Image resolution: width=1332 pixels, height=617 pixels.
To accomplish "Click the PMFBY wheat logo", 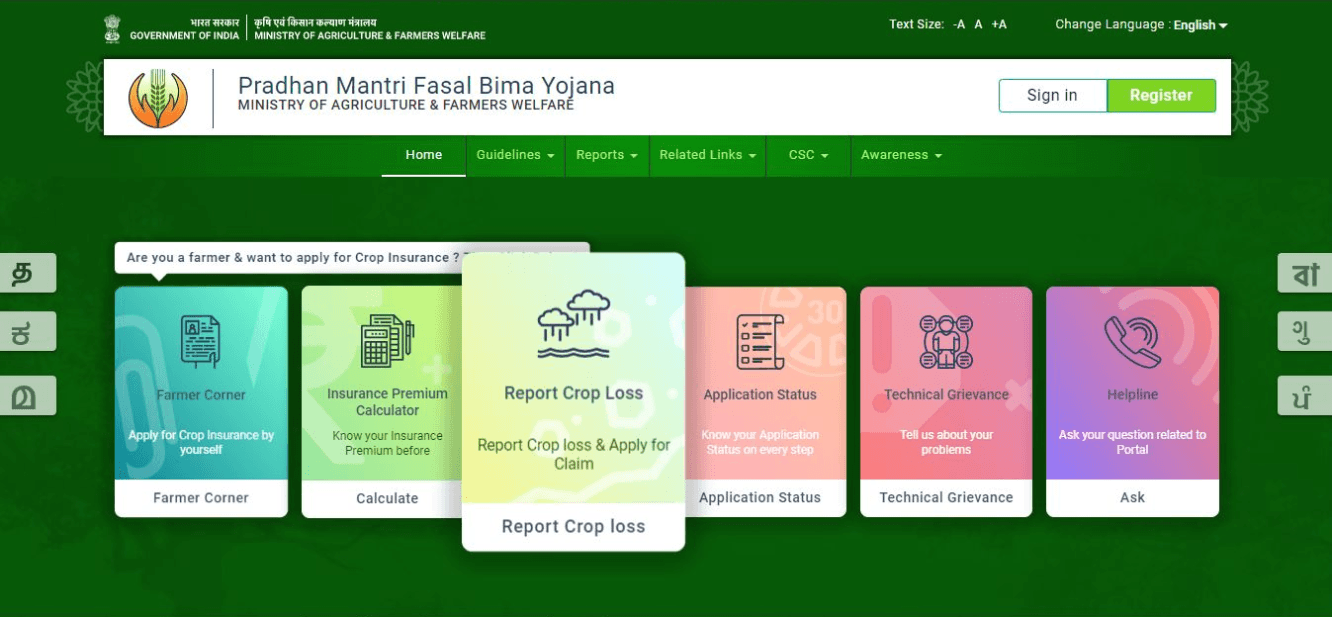I will (x=158, y=98).
